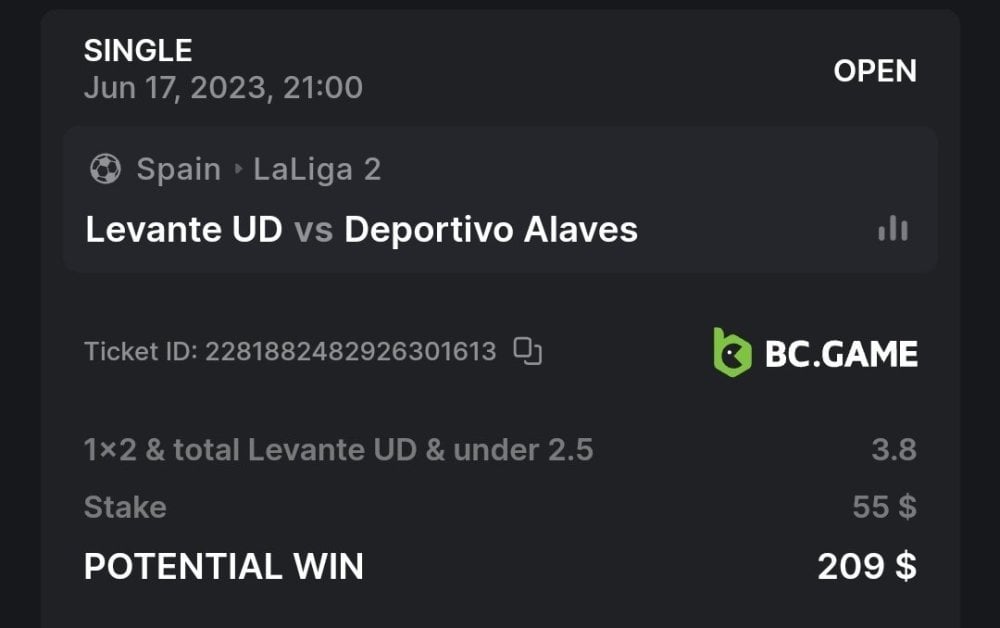The image size is (1000, 628).
Task: Click the Levante UD & under 2.5 selection
Action: click(339, 450)
